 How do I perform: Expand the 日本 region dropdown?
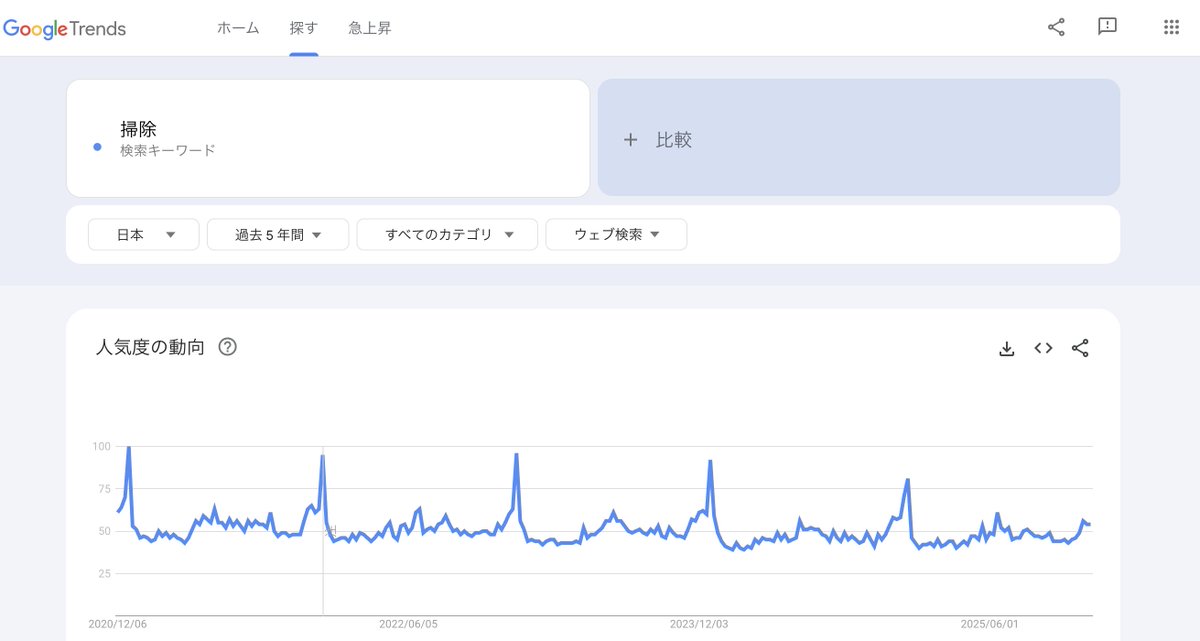click(x=144, y=235)
